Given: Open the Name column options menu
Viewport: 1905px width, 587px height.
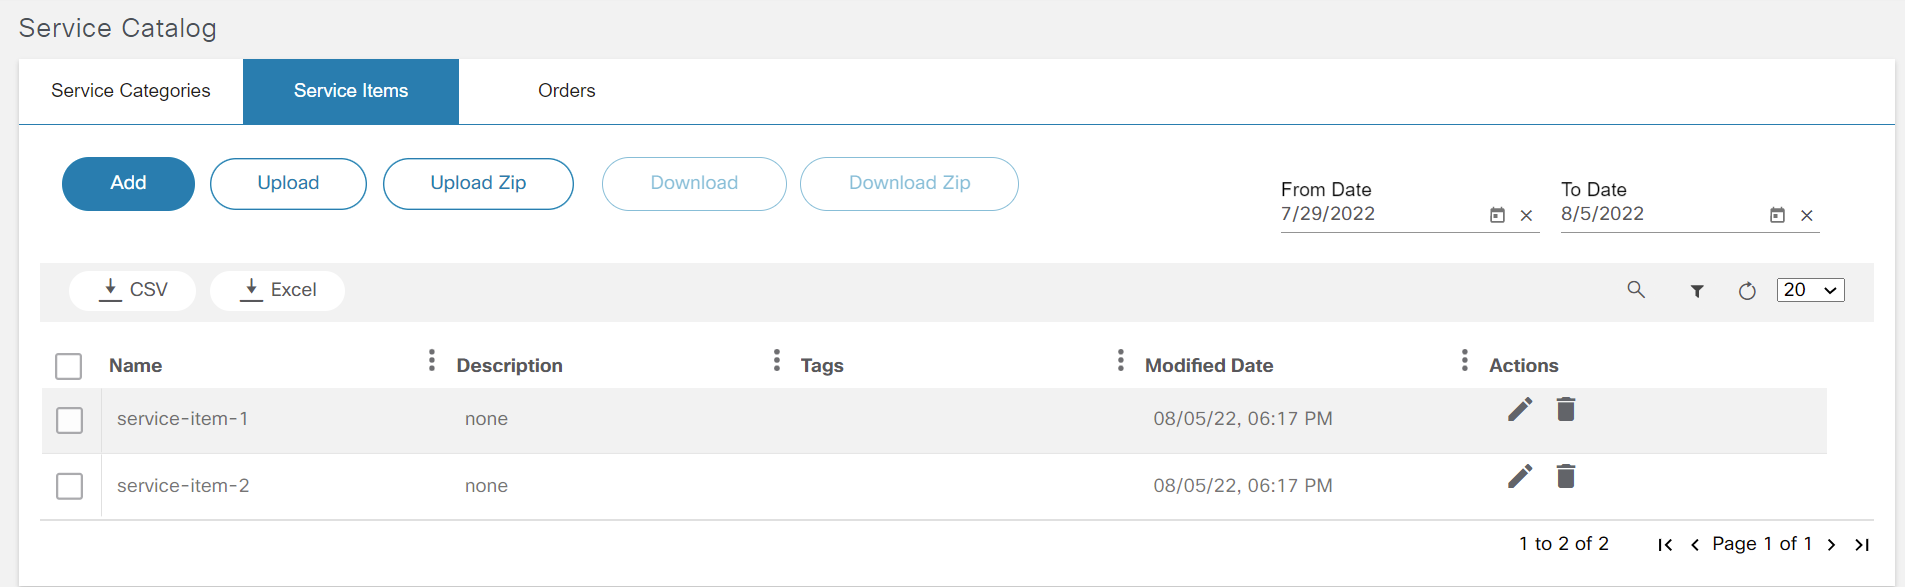Looking at the screenshot, I should (432, 360).
